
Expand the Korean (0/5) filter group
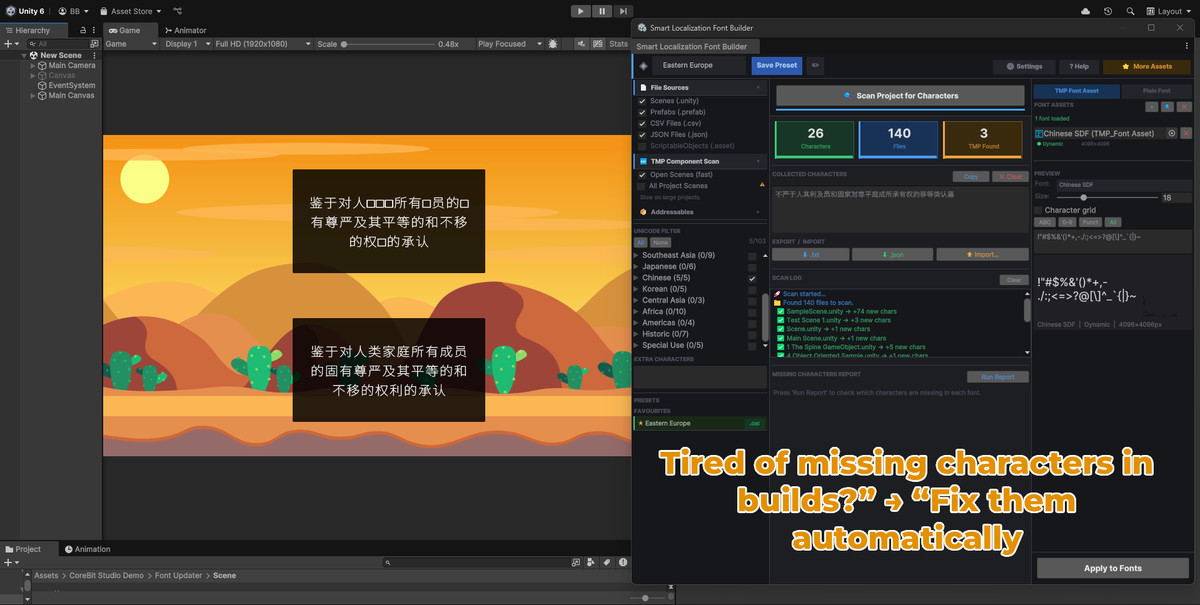click(637, 289)
